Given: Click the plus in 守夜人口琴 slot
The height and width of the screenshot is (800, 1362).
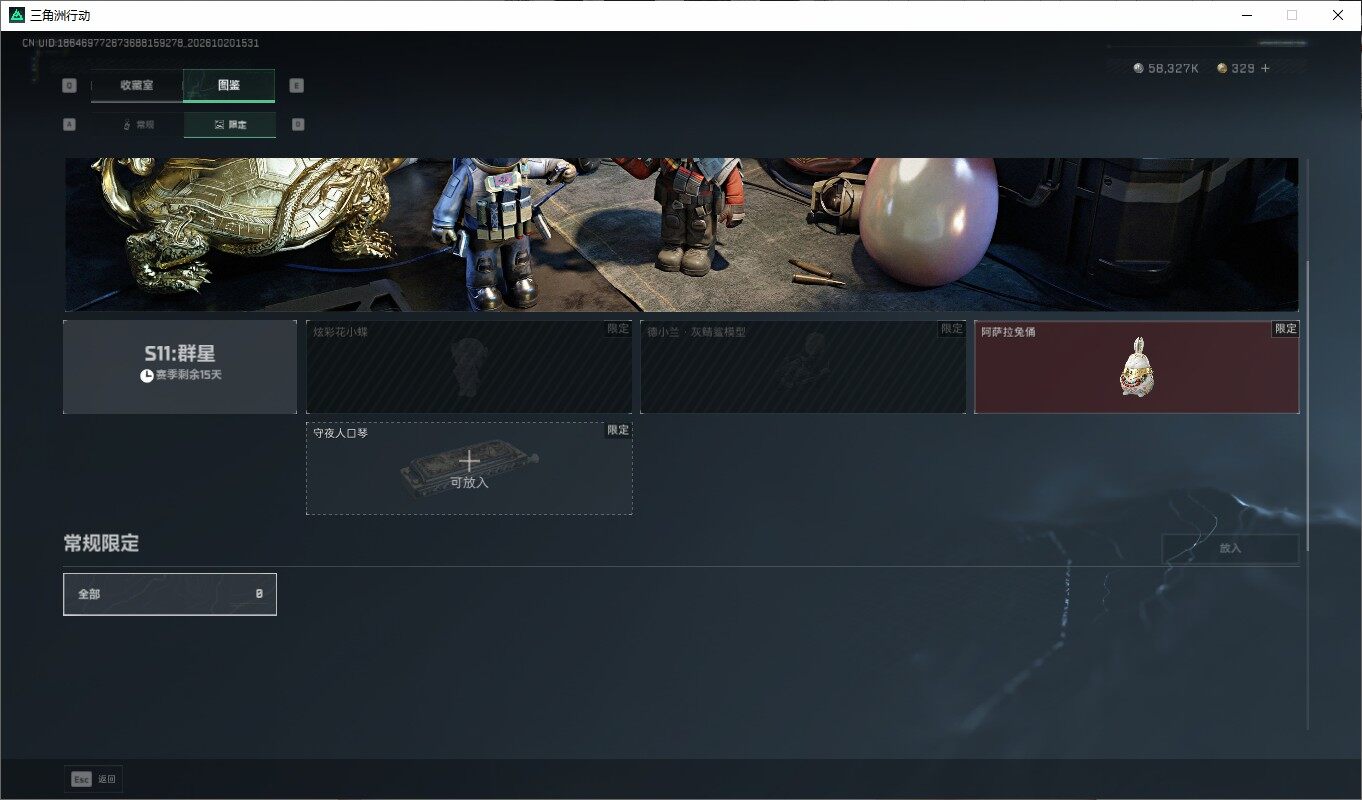Looking at the screenshot, I should (x=469, y=461).
